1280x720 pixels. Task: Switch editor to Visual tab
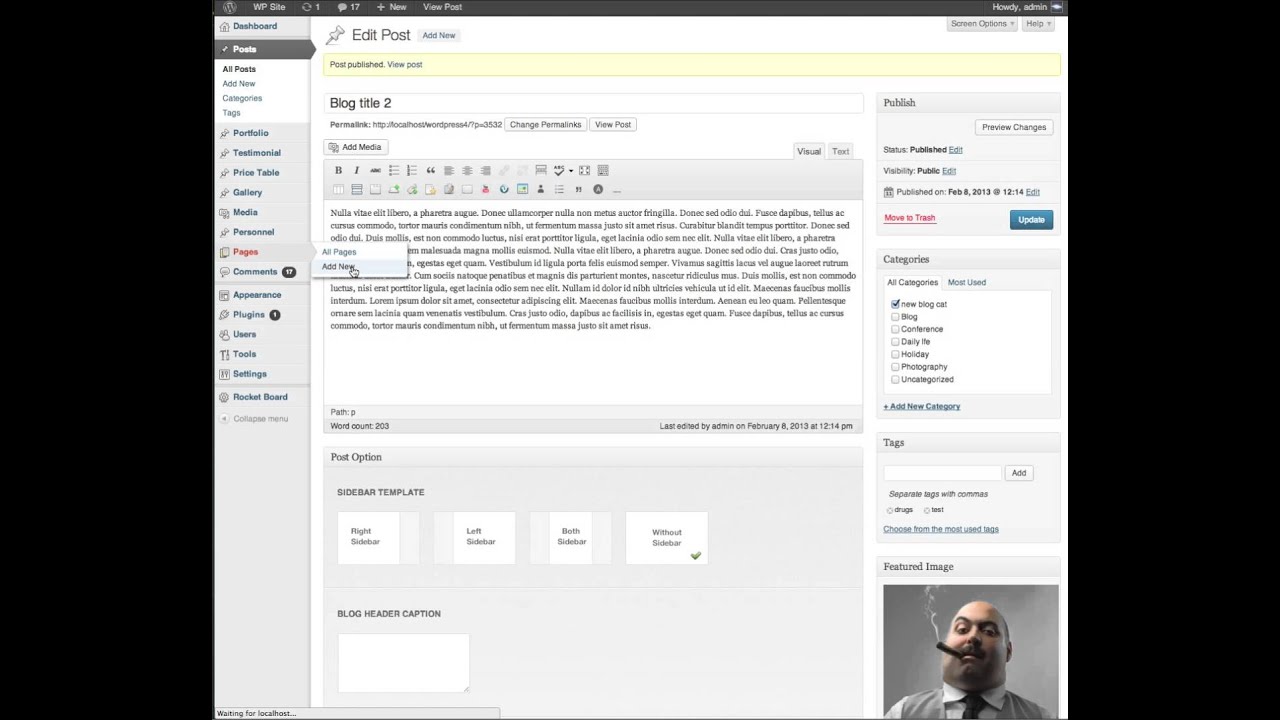[x=808, y=151]
